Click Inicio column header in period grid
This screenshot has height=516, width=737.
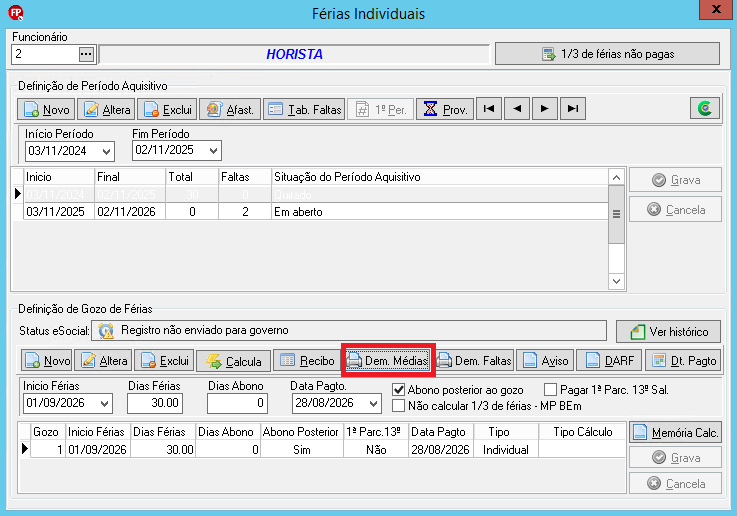pyautogui.click(x=59, y=177)
